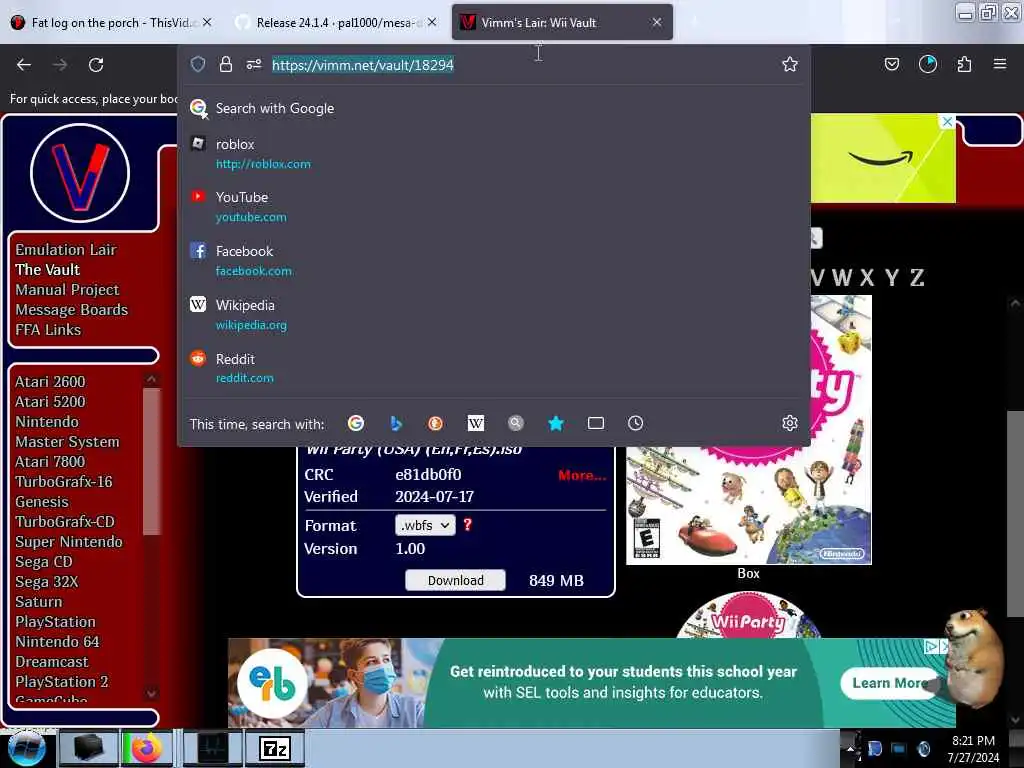
Task: Open Firefox from the taskbar
Action: (147, 748)
